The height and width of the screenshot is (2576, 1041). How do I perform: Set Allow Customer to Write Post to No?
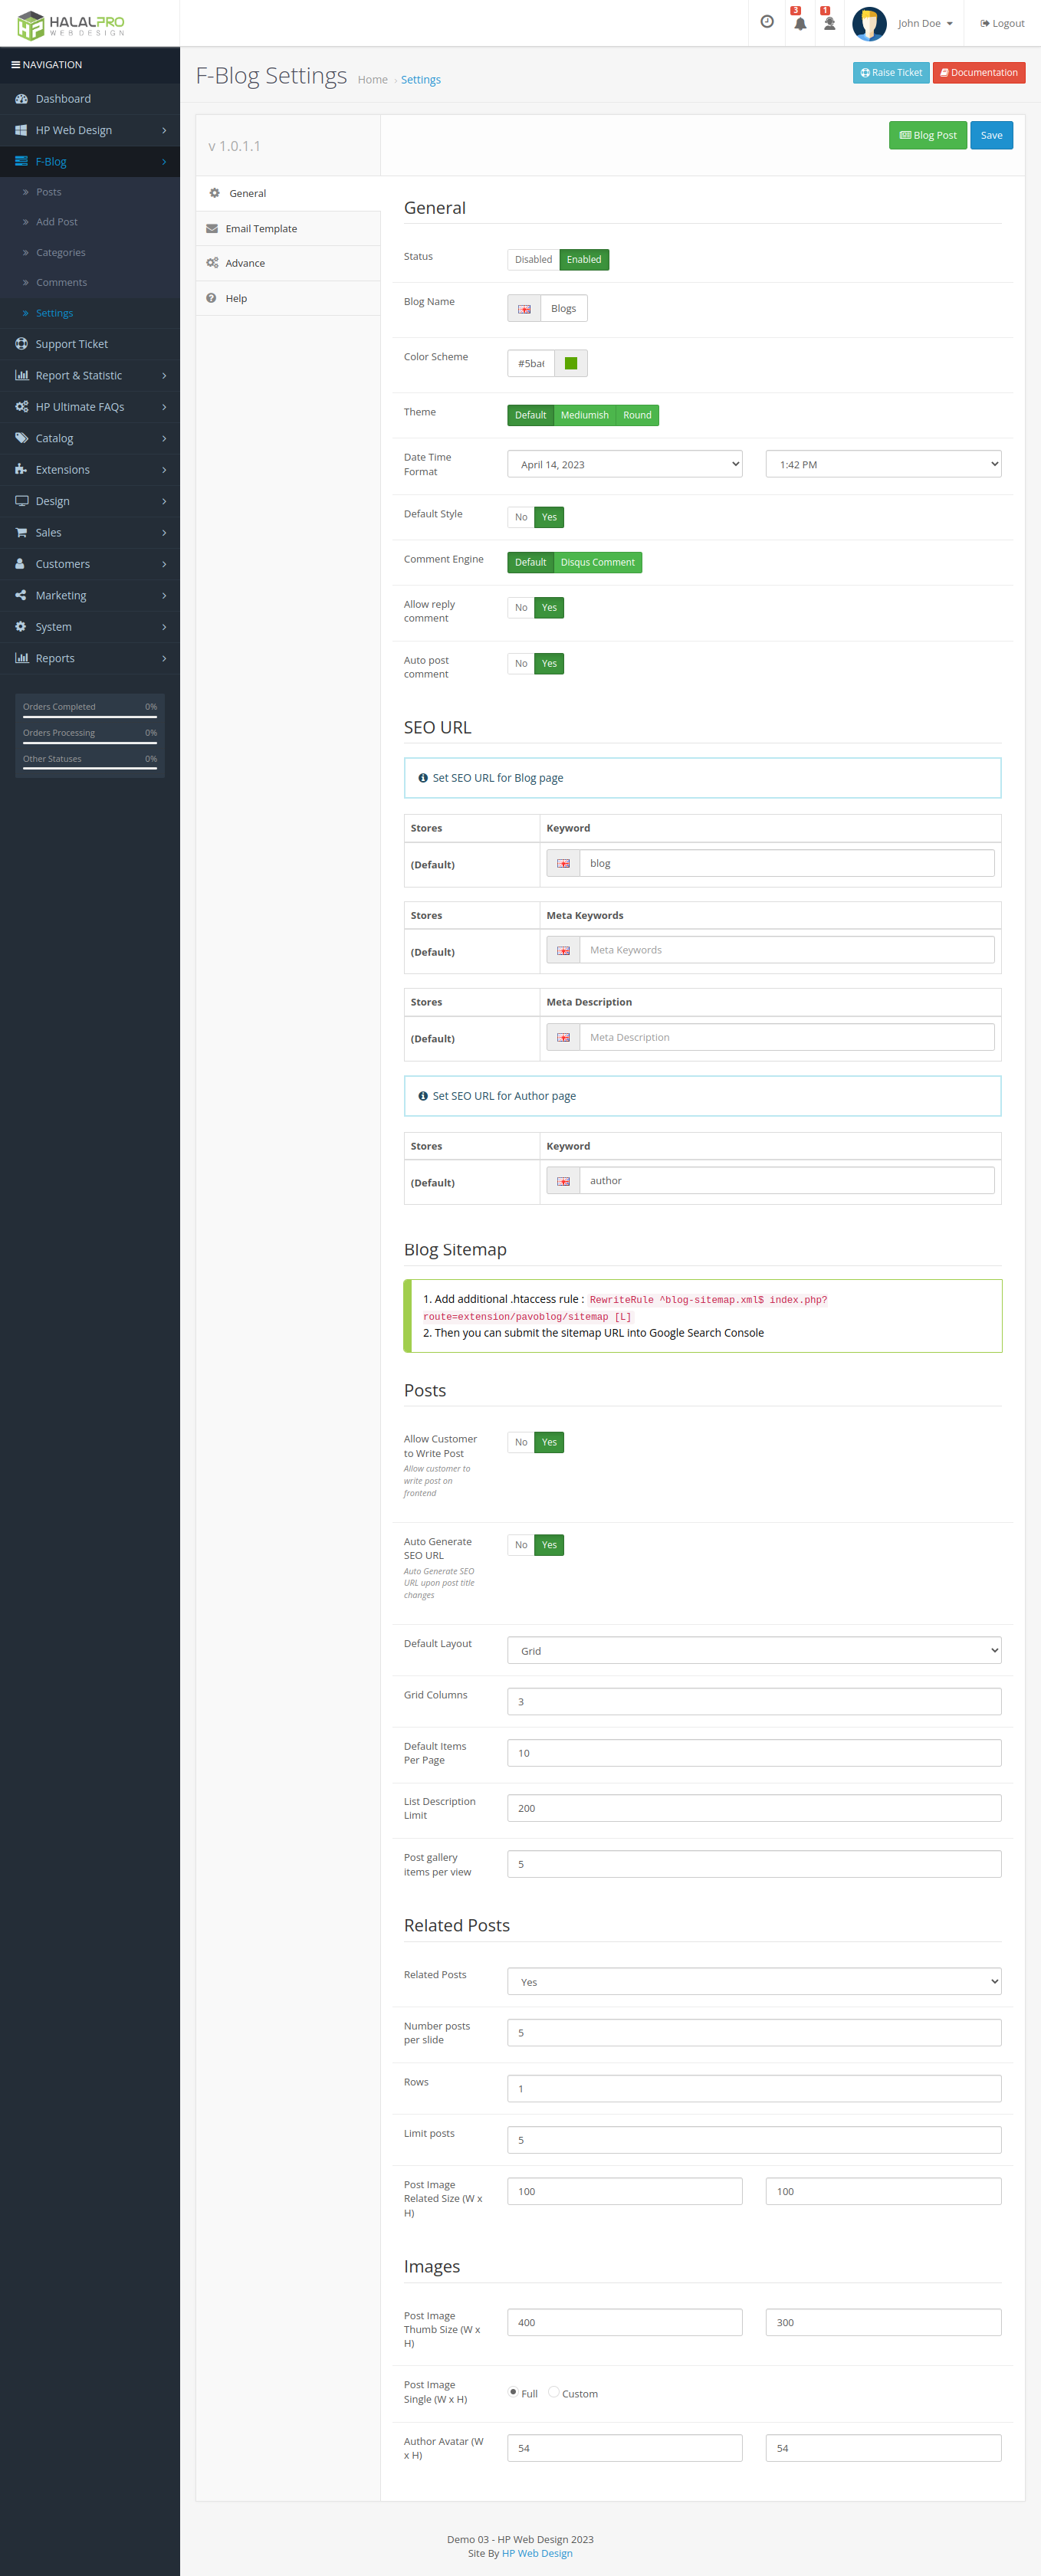pos(521,1442)
